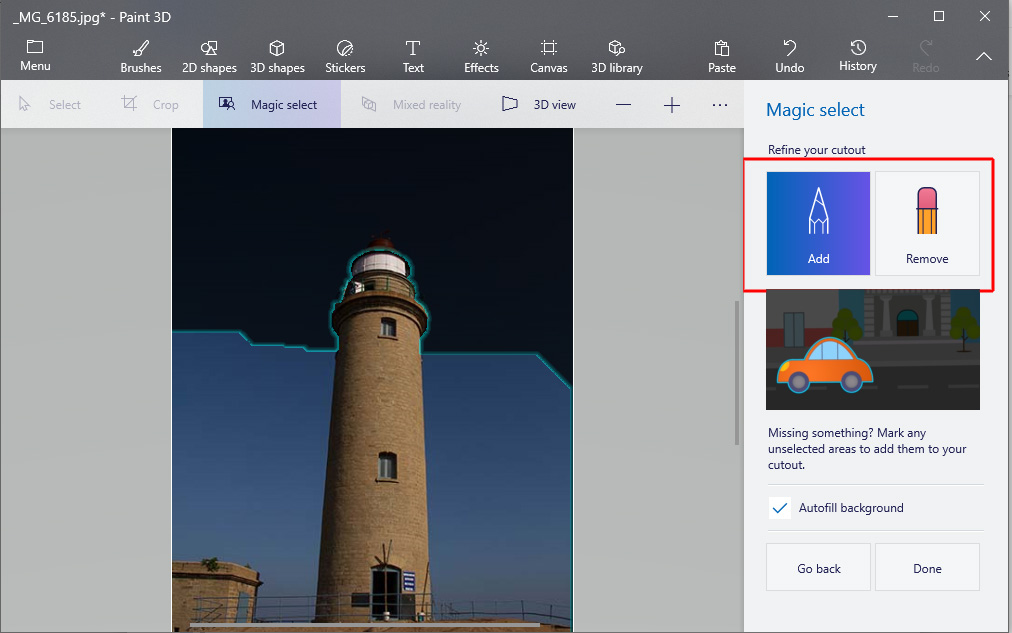Screen dimensions: 1012x633
Task: Select the Text tool
Action: (x=413, y=56)
